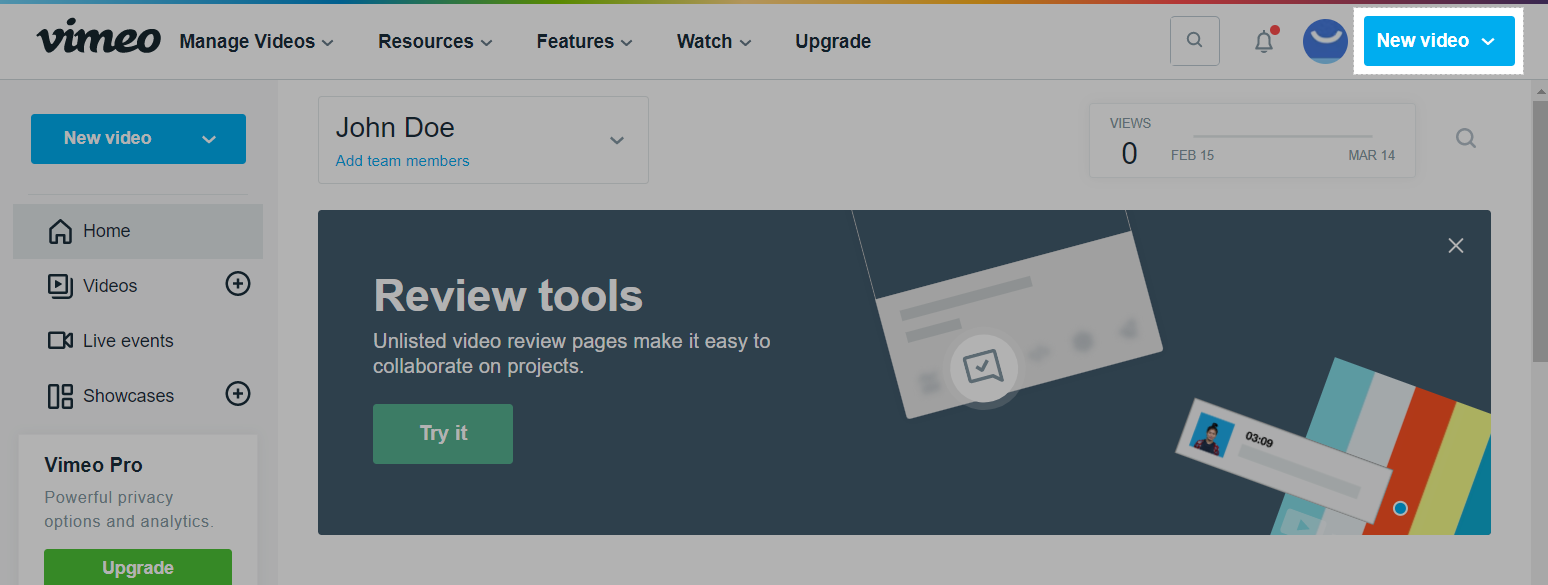The width and height of the screenshot is (1548, 585).
Task: Click the search magnifier beside the views panel
Action: click(x=1466, y=139)
